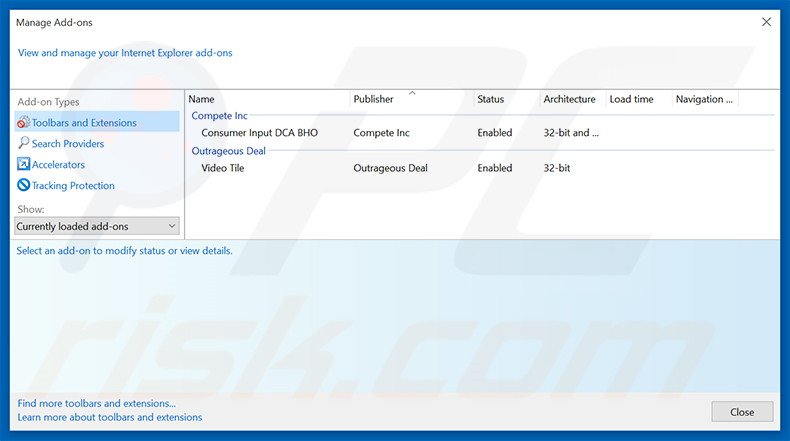Select the Tracking Protection add-on type
Screen dimensions: 790x441
pos(73,186)
